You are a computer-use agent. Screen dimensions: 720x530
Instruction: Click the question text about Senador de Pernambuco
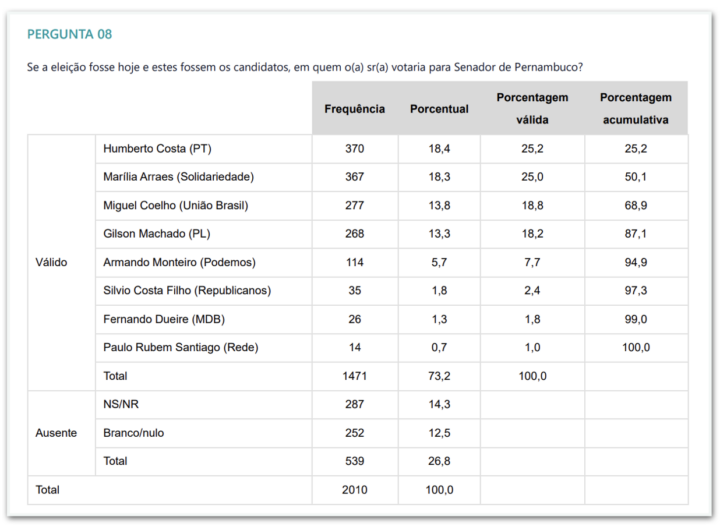click(x=305, y=67)
